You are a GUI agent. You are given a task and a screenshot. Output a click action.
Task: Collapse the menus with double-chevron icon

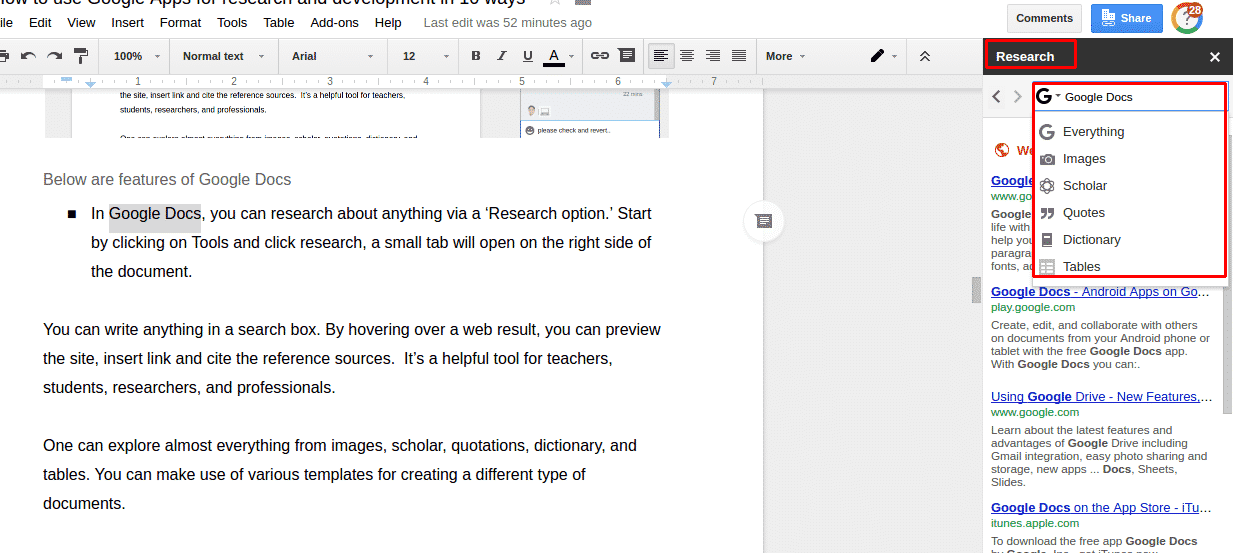tap(925, 56)
